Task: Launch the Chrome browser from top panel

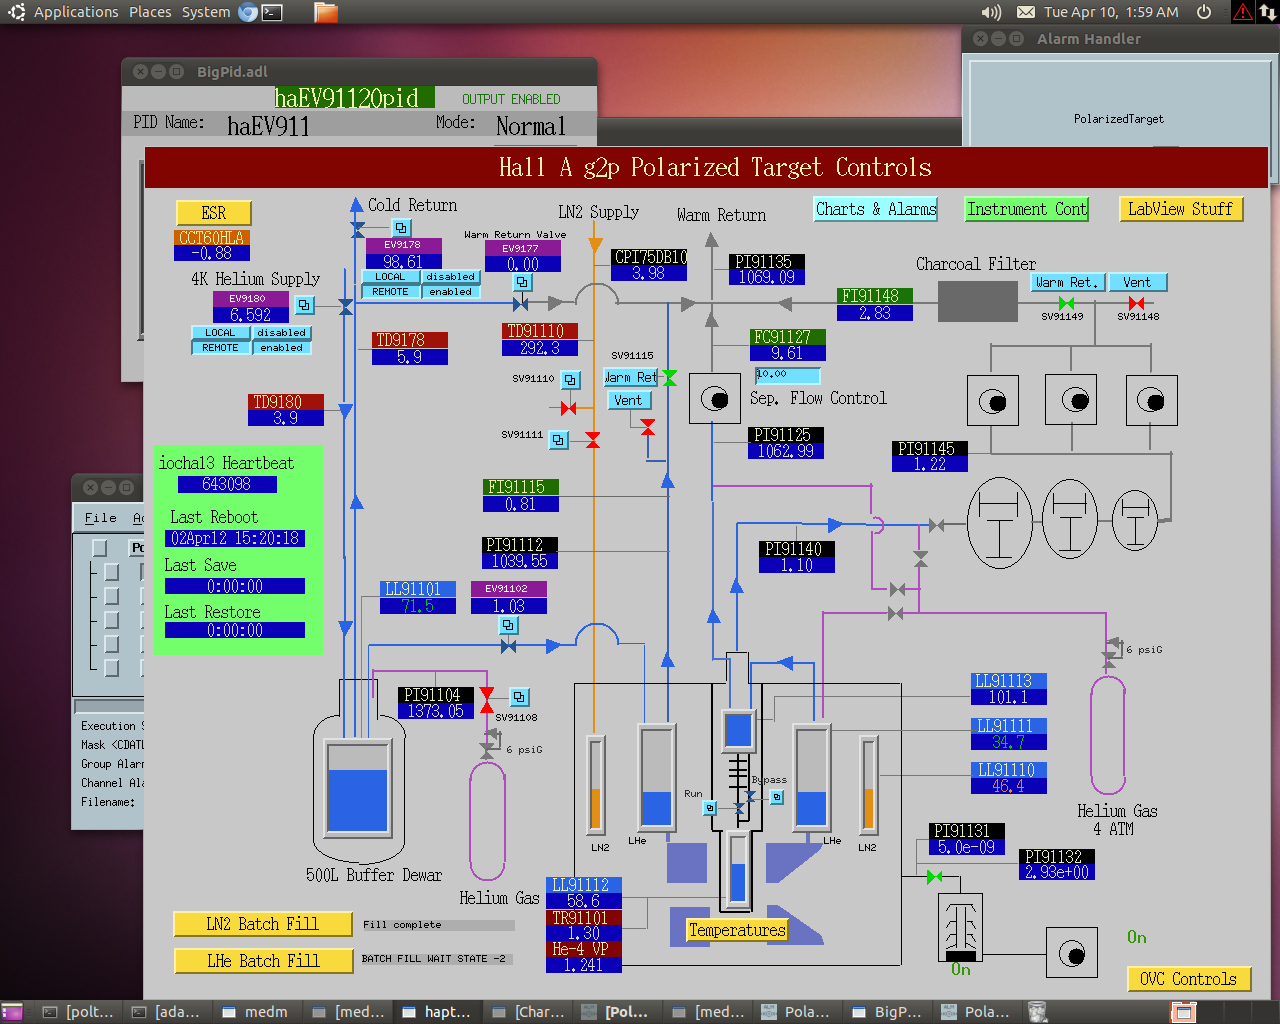Action: click(248, 12)
